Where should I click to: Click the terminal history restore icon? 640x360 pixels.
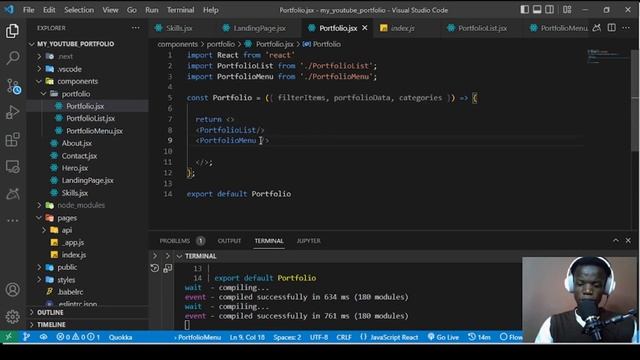(155, 268)
